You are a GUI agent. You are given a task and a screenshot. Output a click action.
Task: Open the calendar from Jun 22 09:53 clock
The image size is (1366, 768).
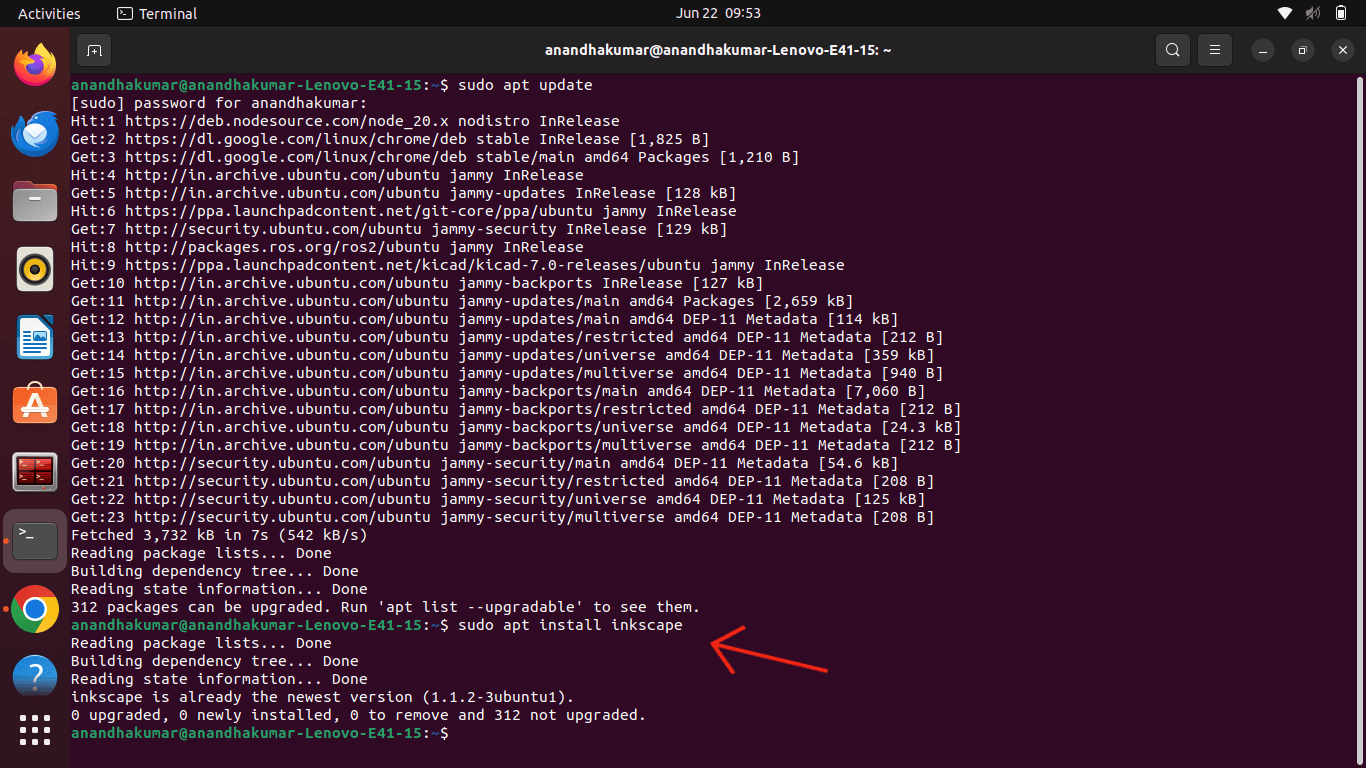click(718, 13)
